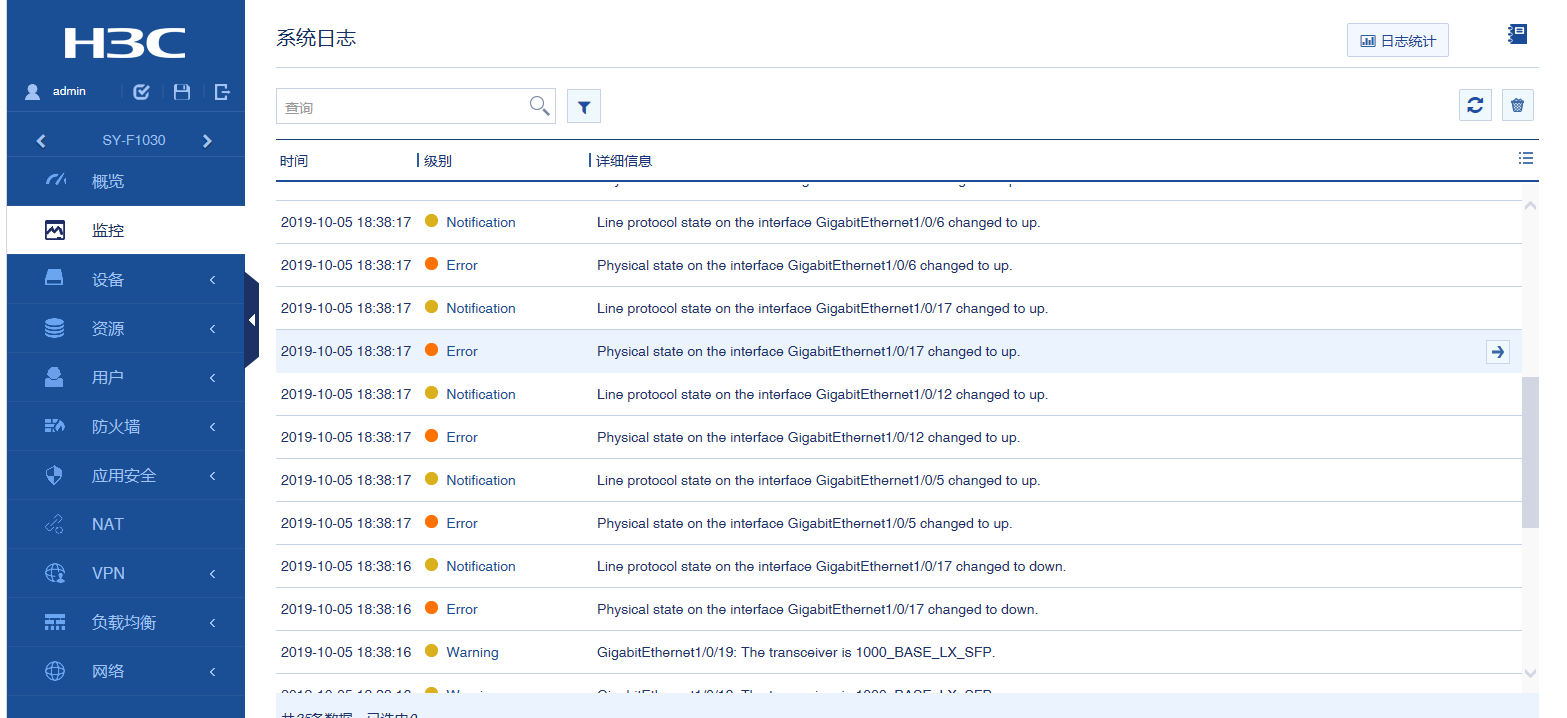Click the search magnifier icon
Image resolution: width=1567 pixels, height=718 pixels.
pos(539,106)
